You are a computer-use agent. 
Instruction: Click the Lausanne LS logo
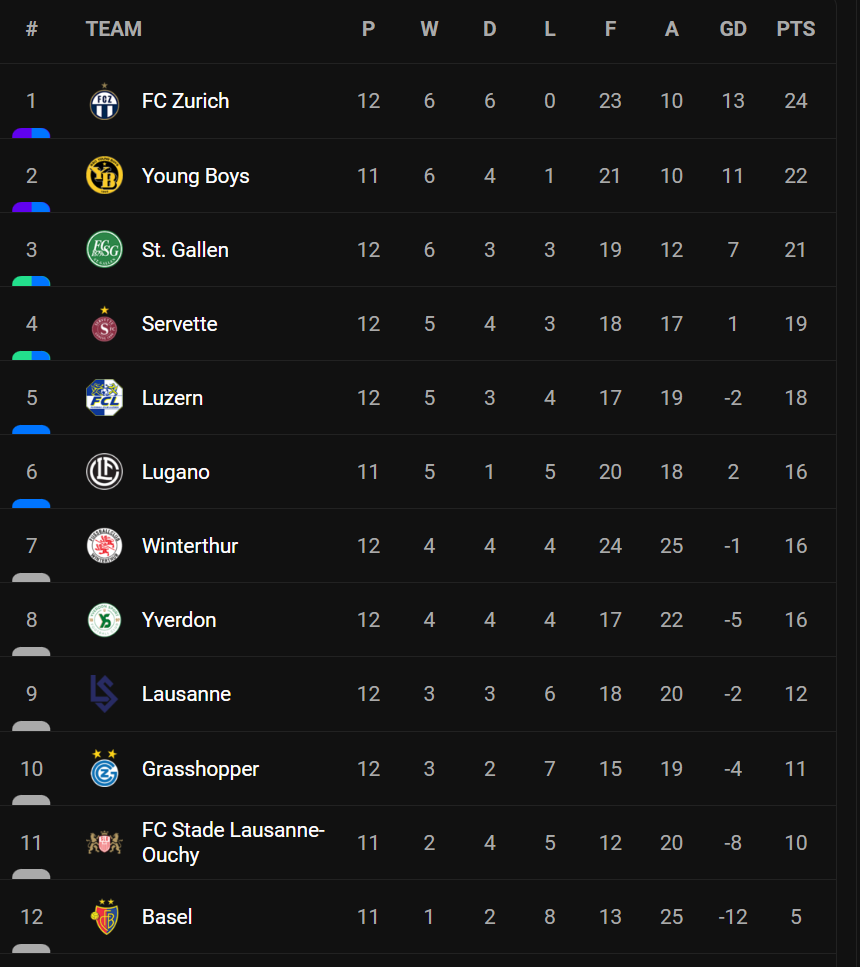pos(104,694)
